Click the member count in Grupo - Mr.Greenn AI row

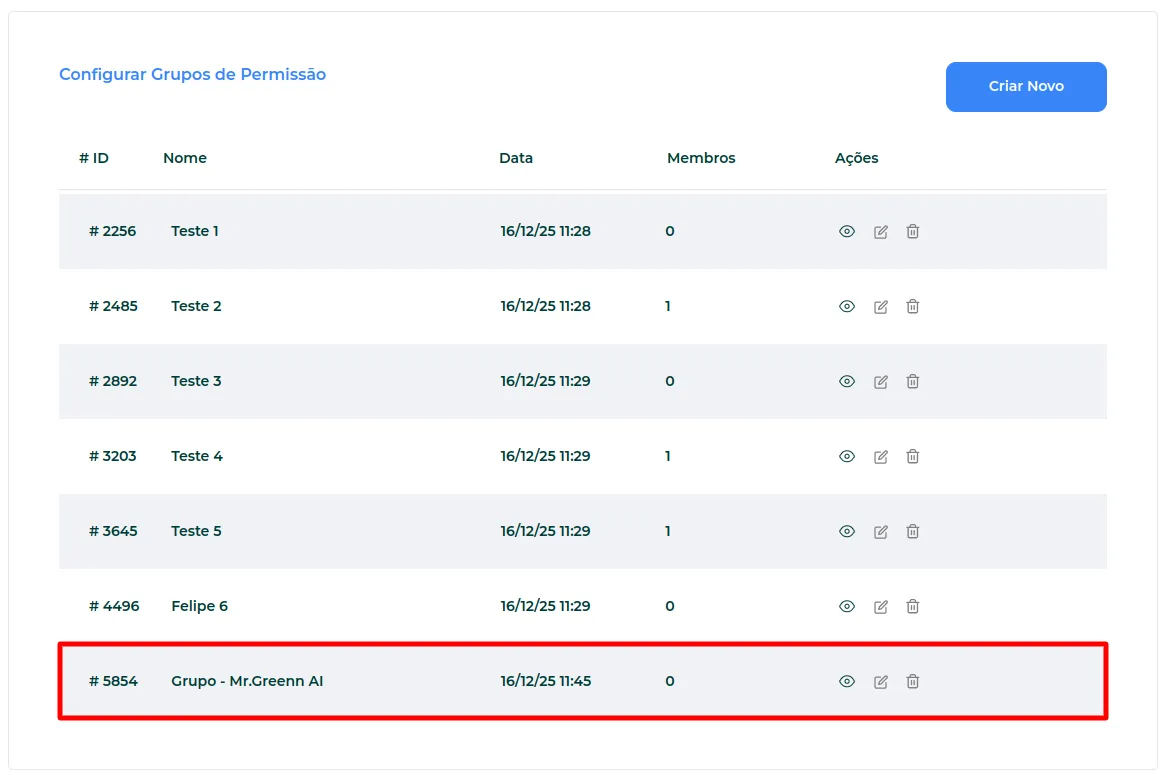[669, 681]
